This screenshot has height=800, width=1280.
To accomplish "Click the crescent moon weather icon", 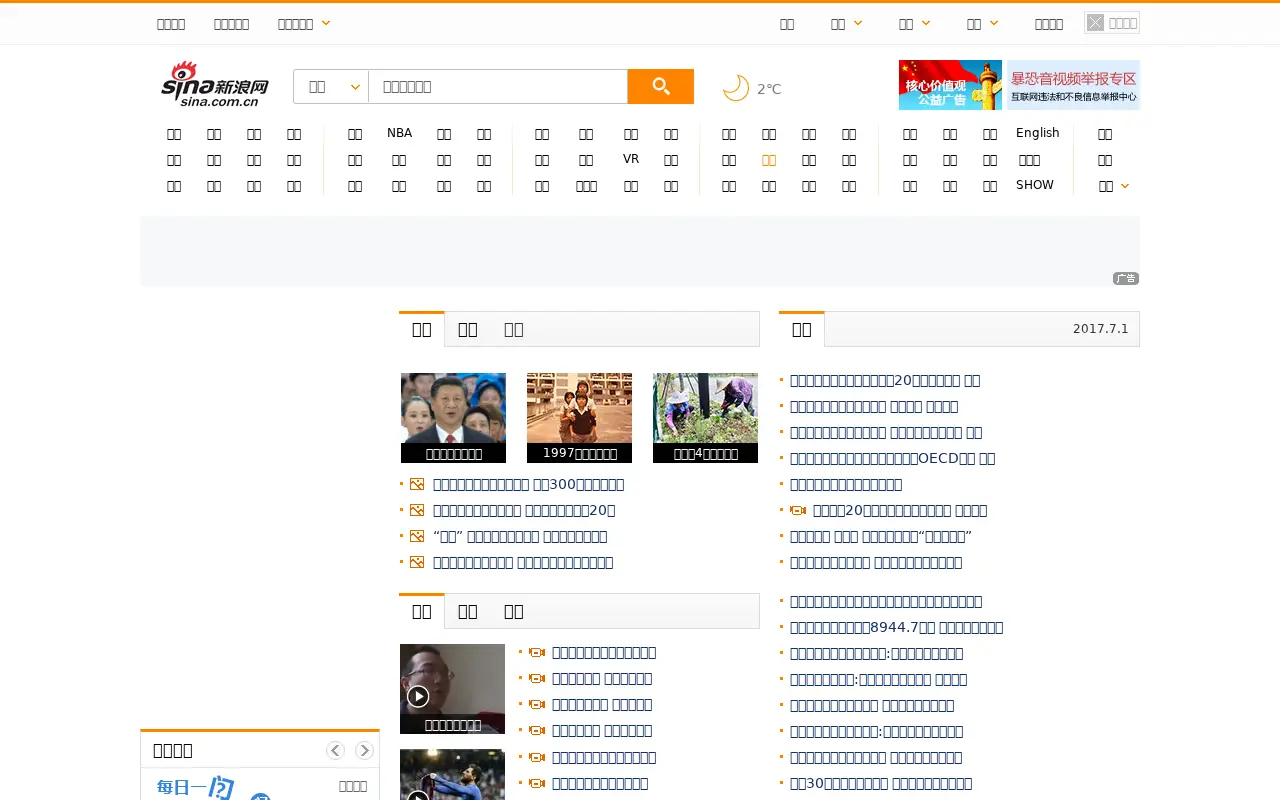I will pyautogui.click(x=735, y=88).
